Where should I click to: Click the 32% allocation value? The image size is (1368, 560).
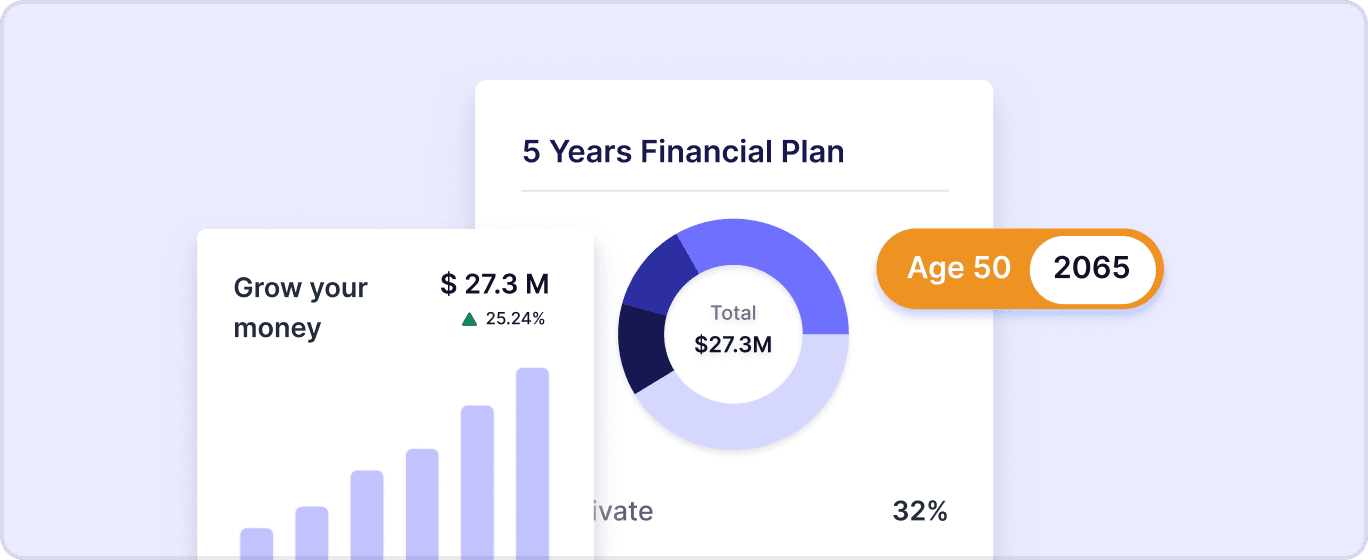(x=919, y=512)
